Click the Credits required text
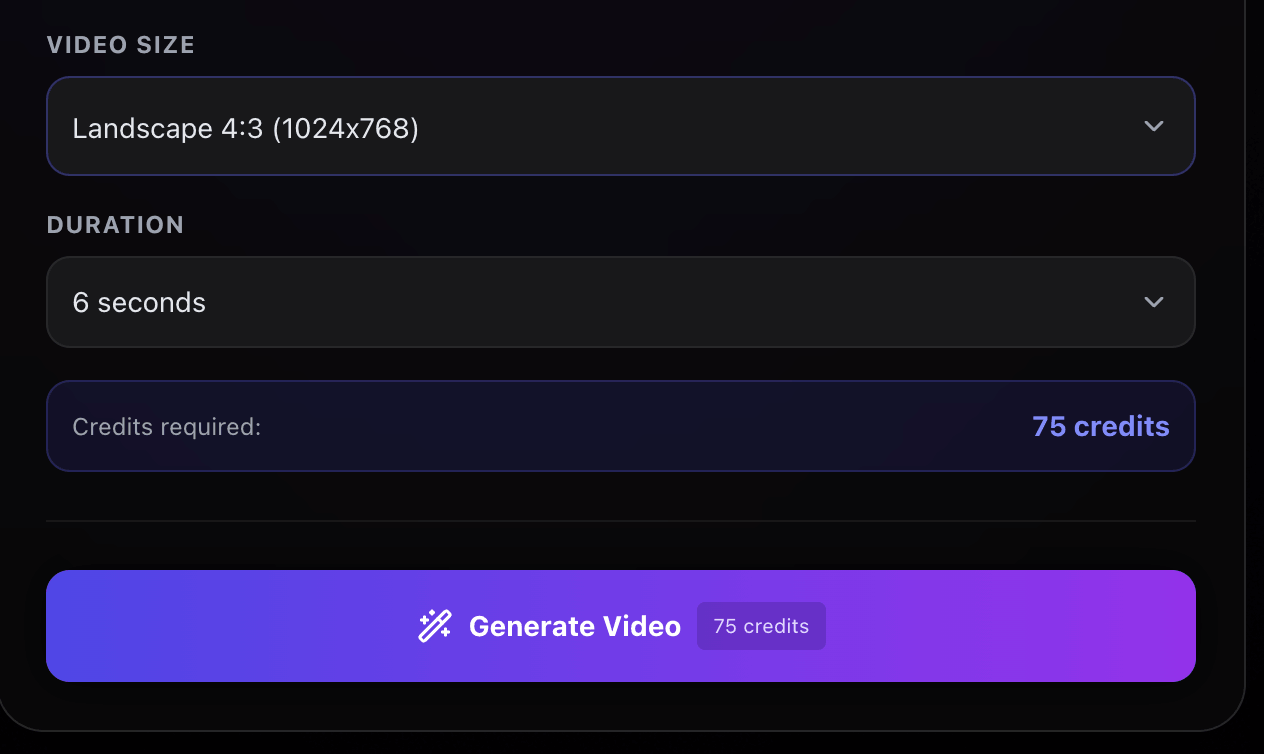Viewport: 1264px width, 754px height. coord(166,425)
